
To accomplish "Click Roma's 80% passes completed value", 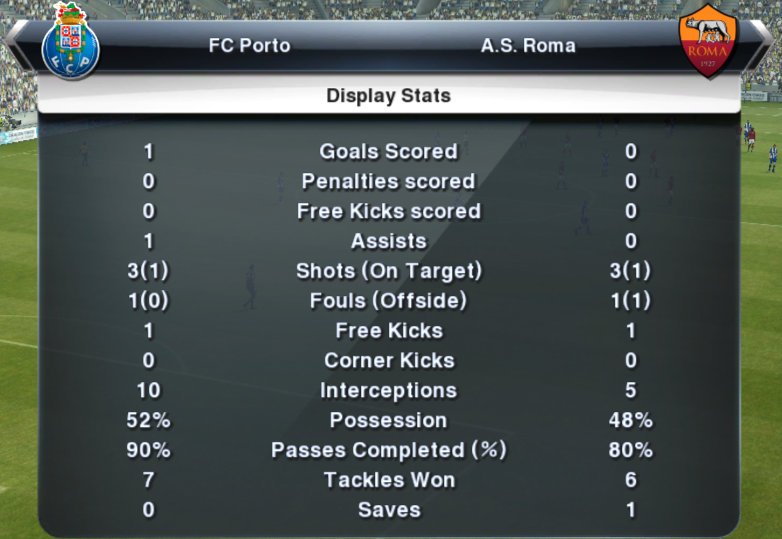I will coord(630,450).
